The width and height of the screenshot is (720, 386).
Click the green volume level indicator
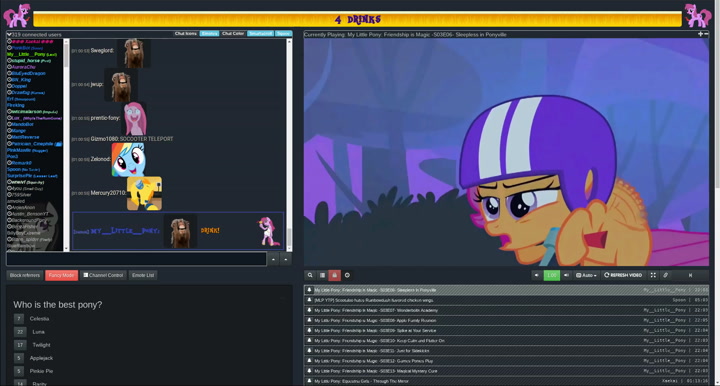point(551,275)
